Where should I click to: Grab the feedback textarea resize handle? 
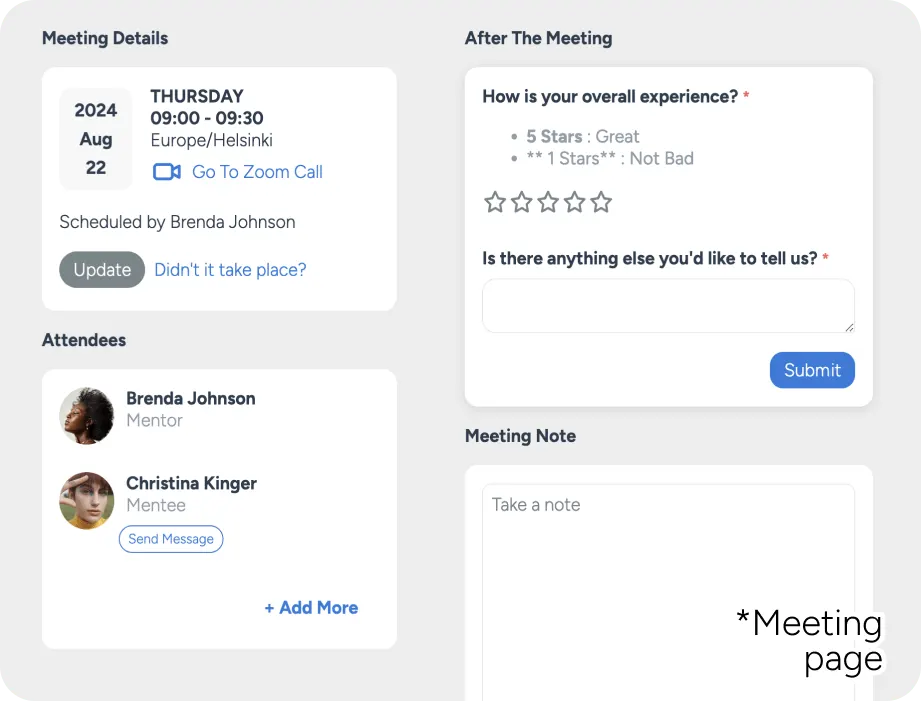[849, 328]
